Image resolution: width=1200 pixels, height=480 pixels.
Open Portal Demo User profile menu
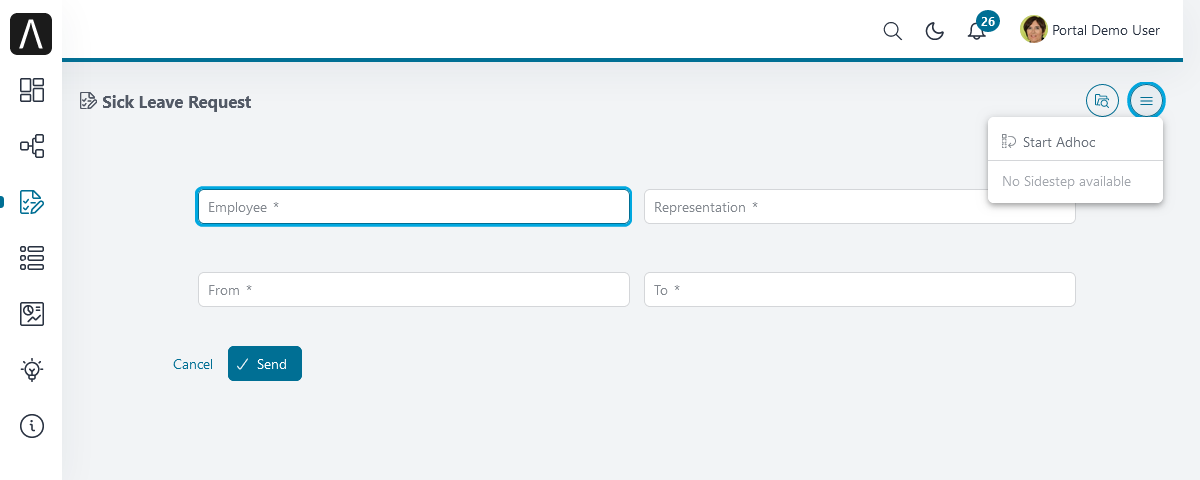point(1090,30)
